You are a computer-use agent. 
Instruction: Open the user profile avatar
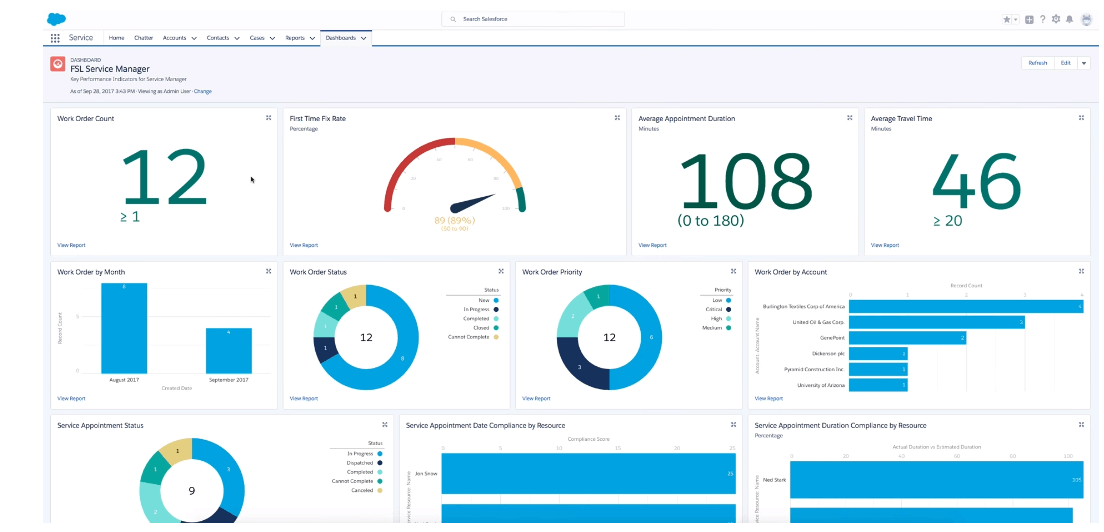(1086, 19)
